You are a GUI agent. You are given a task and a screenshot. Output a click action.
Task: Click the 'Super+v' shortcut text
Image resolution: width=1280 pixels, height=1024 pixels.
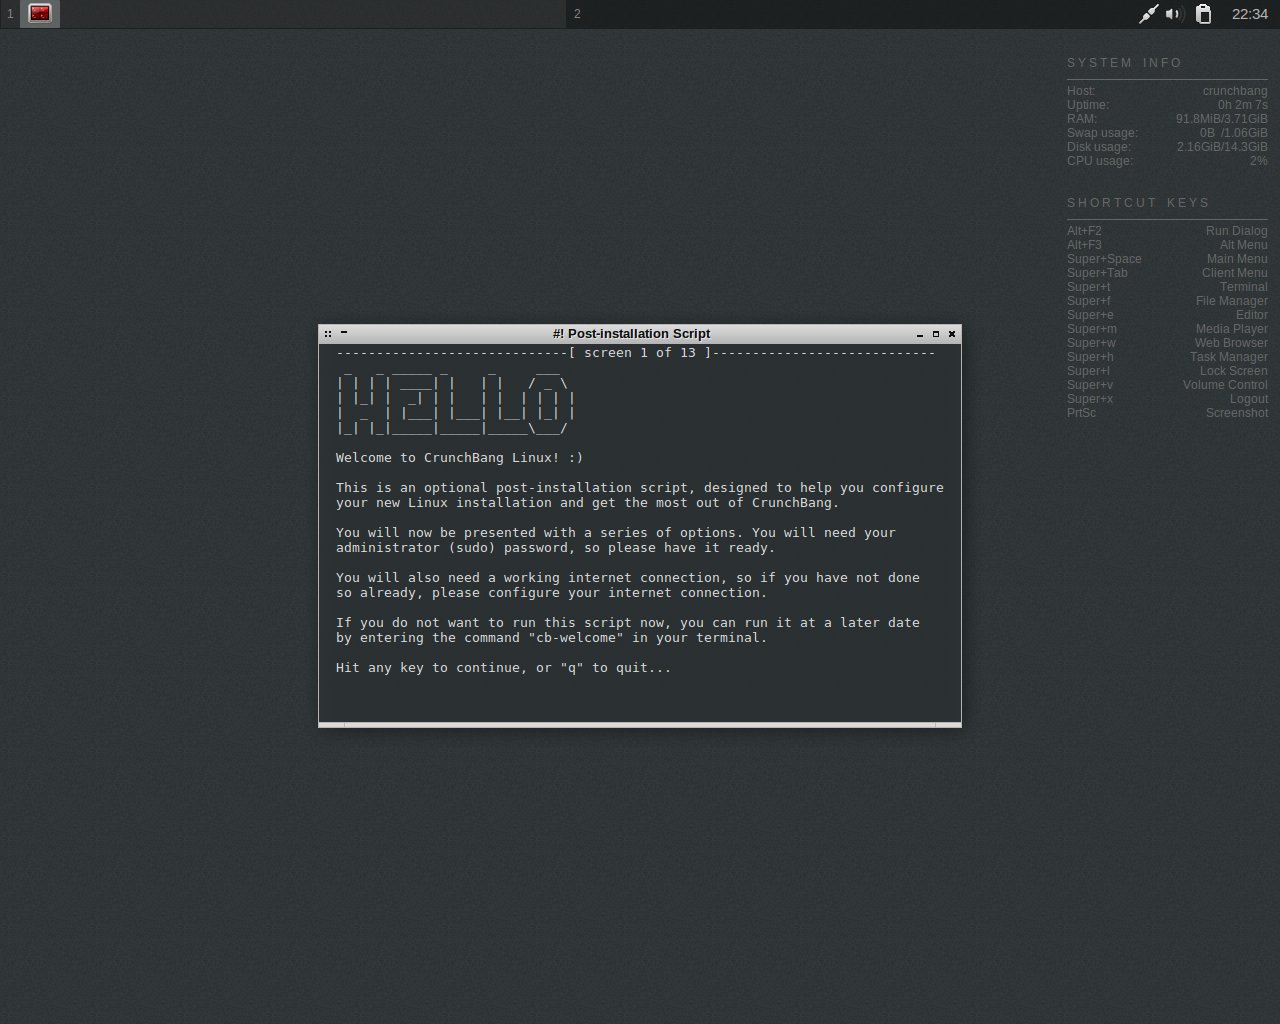click(1090, 385)
